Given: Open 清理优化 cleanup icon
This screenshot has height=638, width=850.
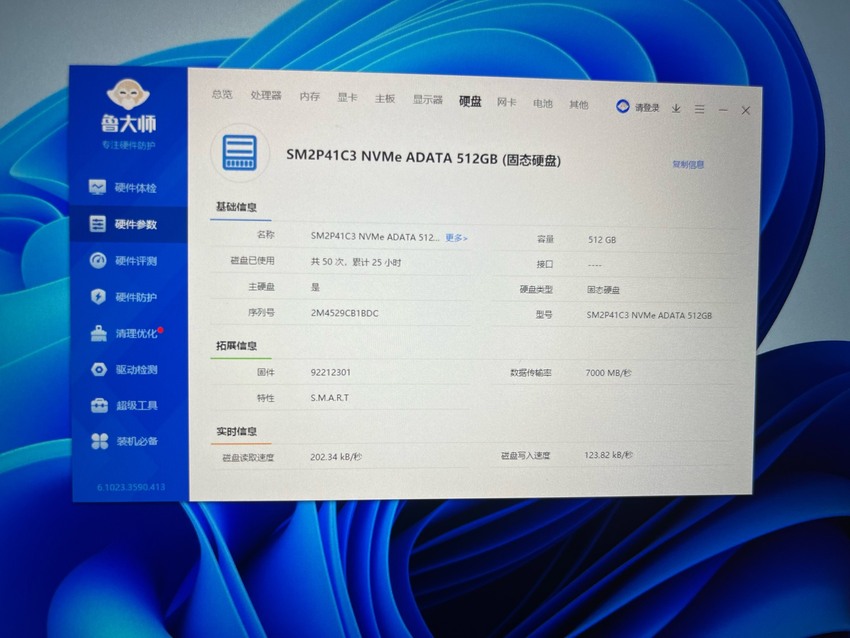Looking at the screenshot, I should click(x=99, y=333).
